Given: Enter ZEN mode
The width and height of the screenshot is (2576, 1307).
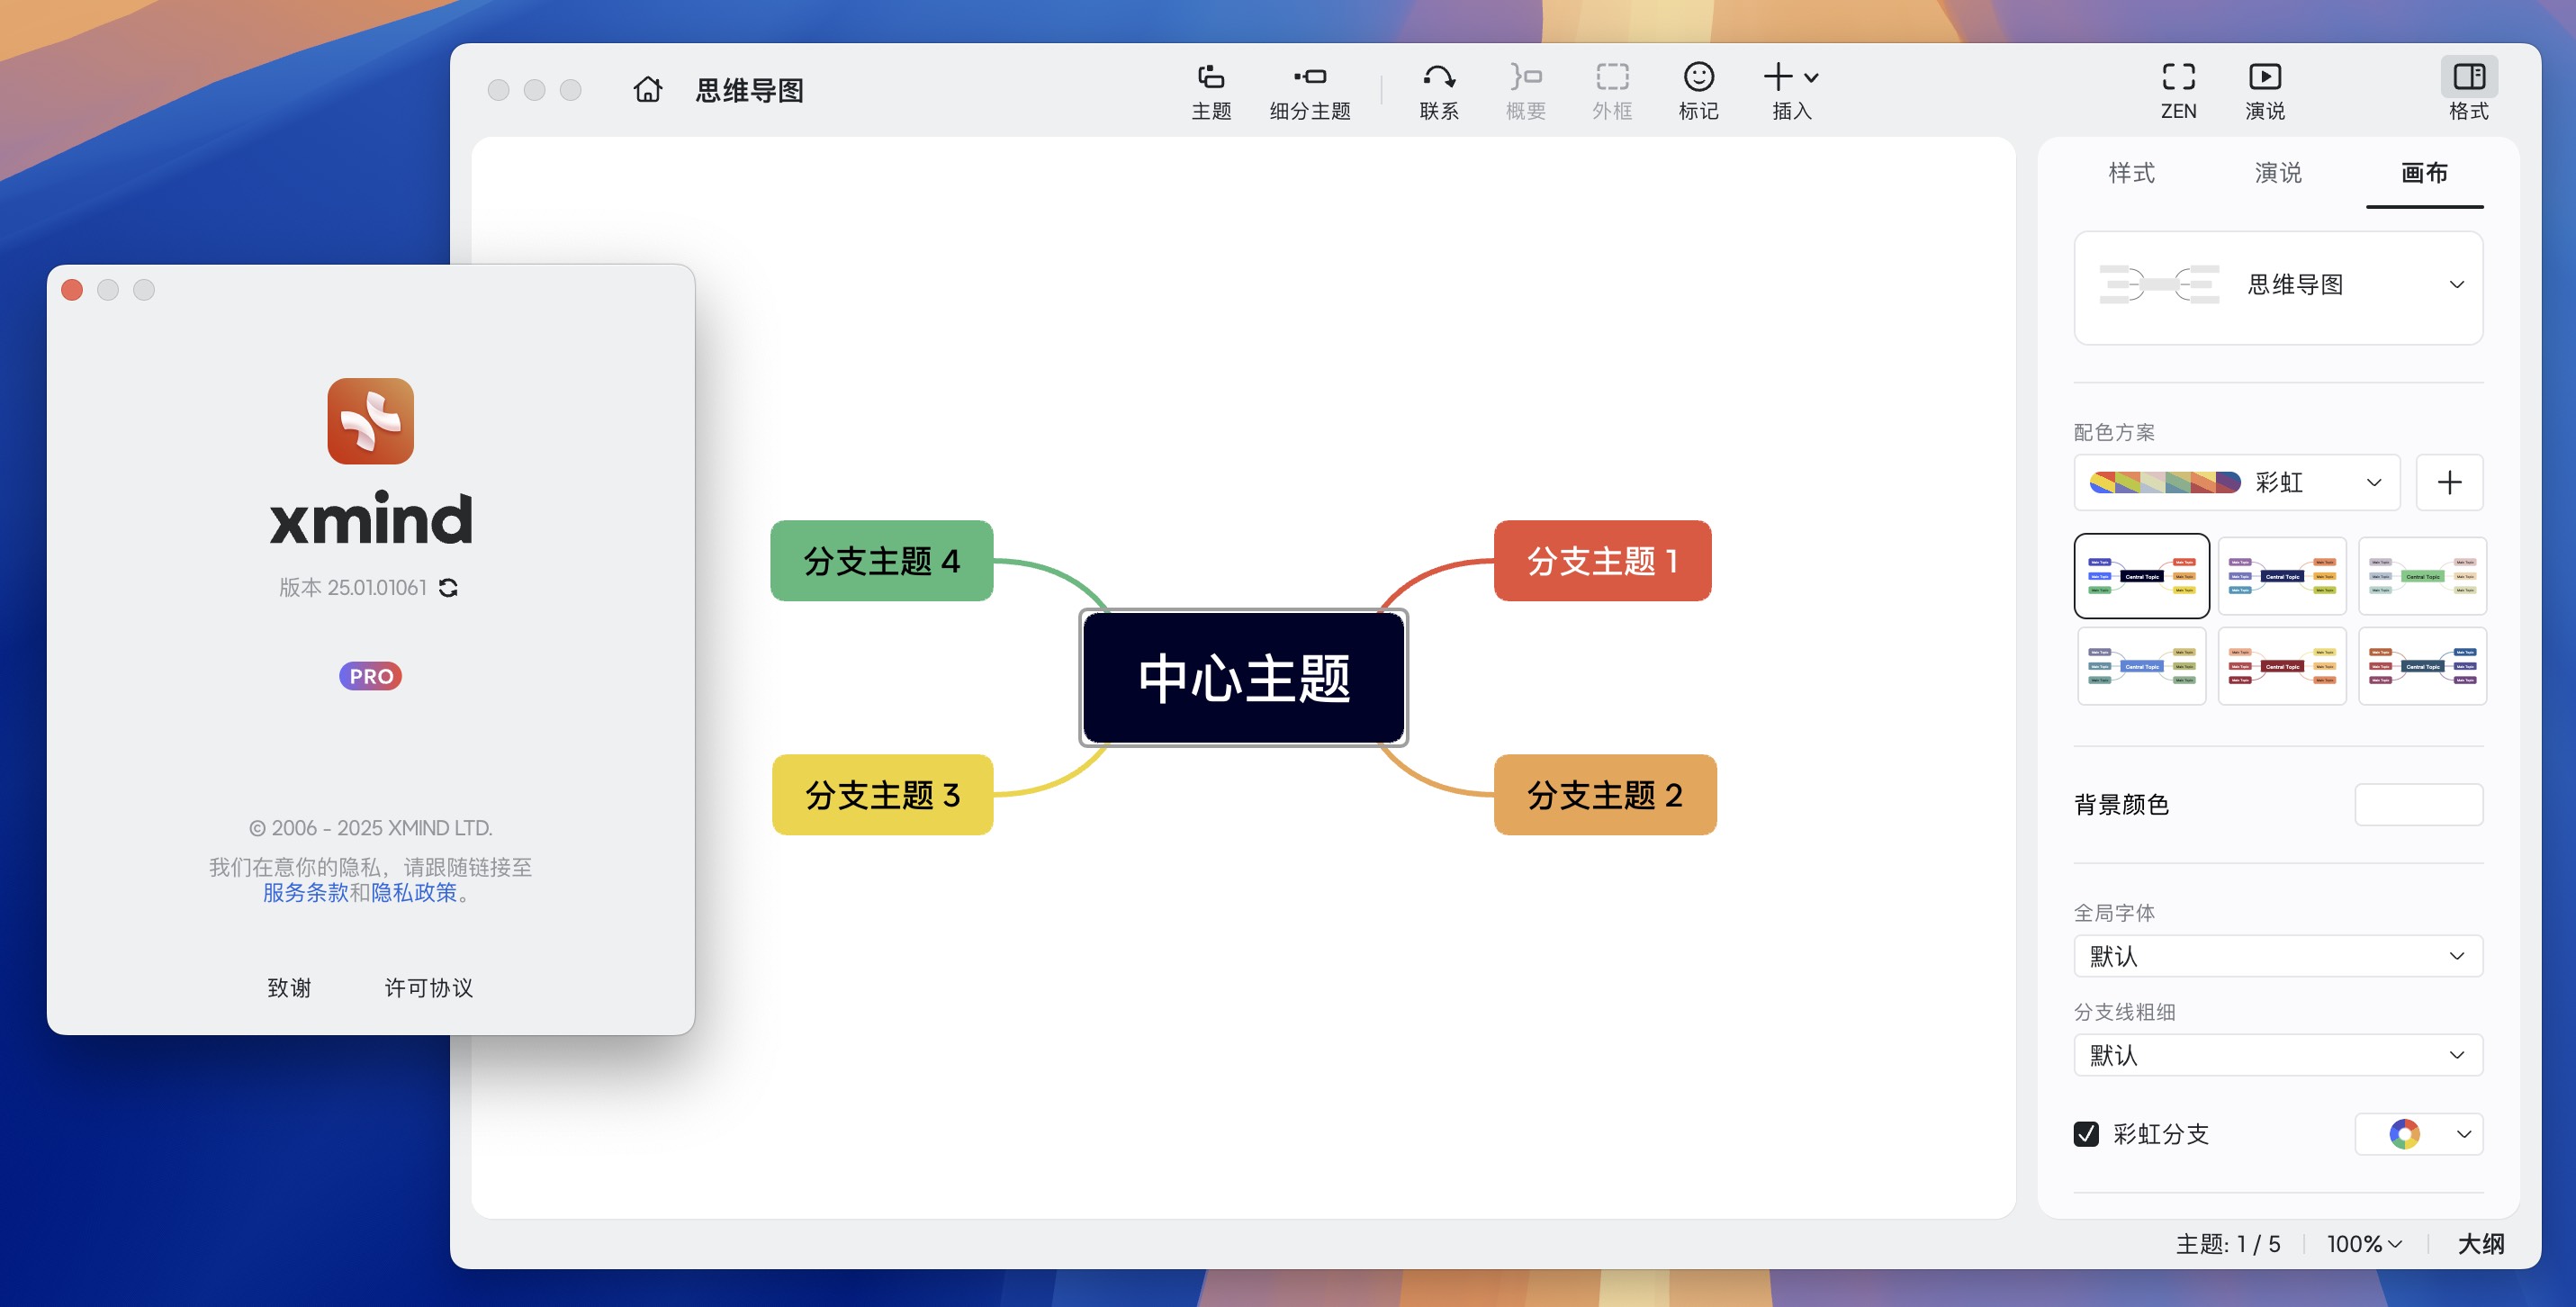Looking at the screenshot, I should [2178, 90].
